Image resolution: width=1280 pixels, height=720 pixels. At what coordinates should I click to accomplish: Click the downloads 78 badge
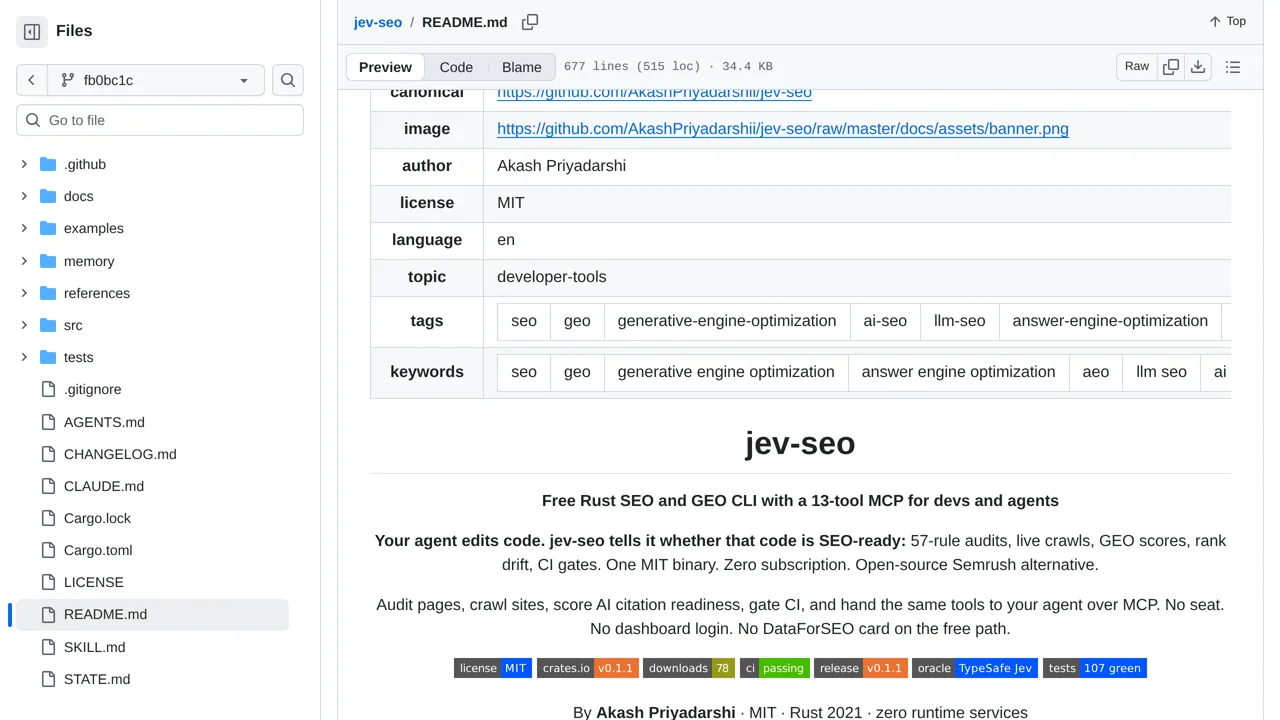pyautogui.click(x=689, y=668)
